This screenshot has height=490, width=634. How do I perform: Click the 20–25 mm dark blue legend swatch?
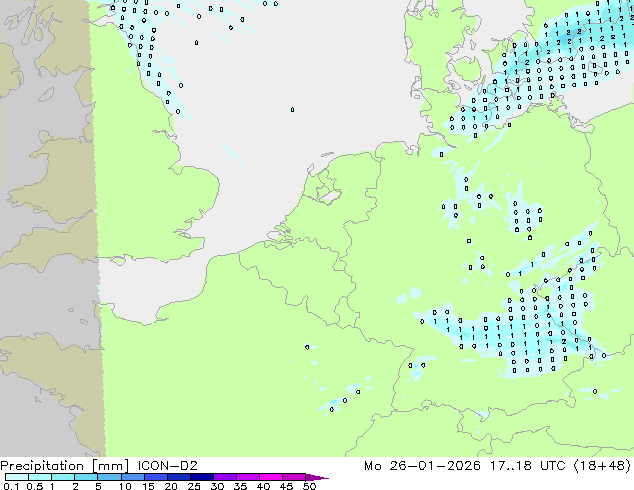pyautogui.click(x=179, y=477)
